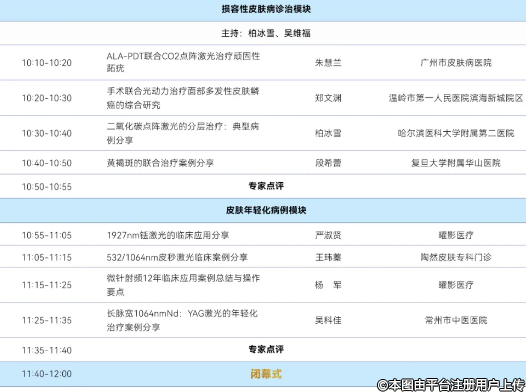Screen dimensions: 526x392
Task: Open the ALA-PDT联合CO2点阵激光 talk title
Action: pyautogui.click(x=183, y=62)
